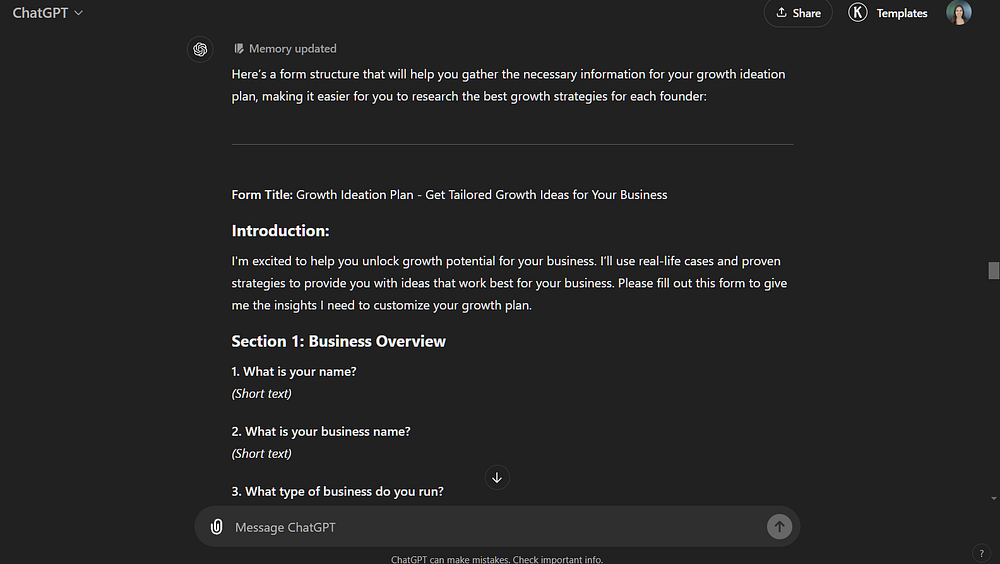Open the Check important info link

tap(558, 559)
